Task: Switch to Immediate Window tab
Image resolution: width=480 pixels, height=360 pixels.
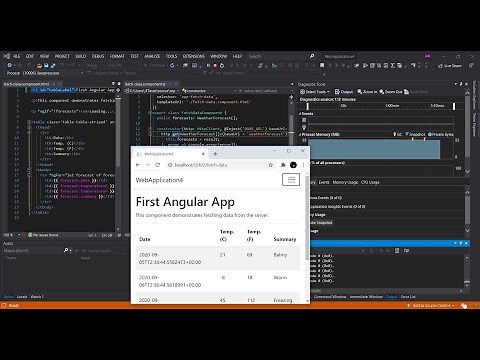Action: click(366, 297)
